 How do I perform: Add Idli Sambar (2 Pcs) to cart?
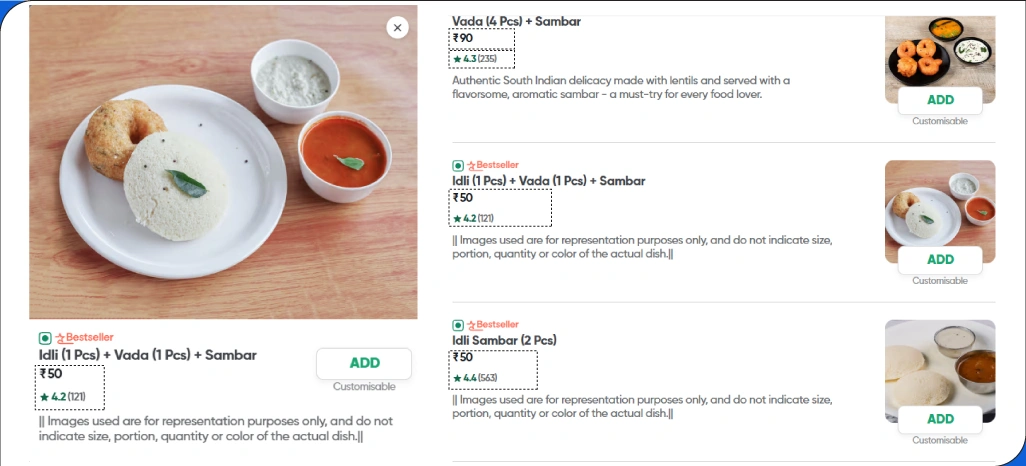(x=940, y=419)
